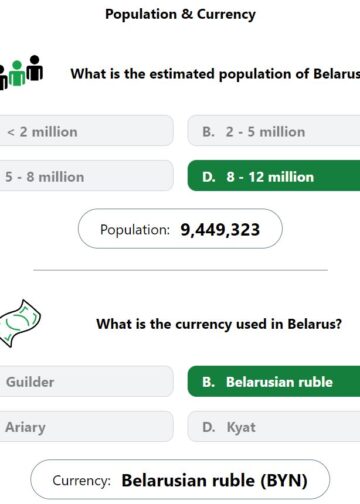
Task: Click the Population 9,449,323 info pill
Action: [180, 229]
